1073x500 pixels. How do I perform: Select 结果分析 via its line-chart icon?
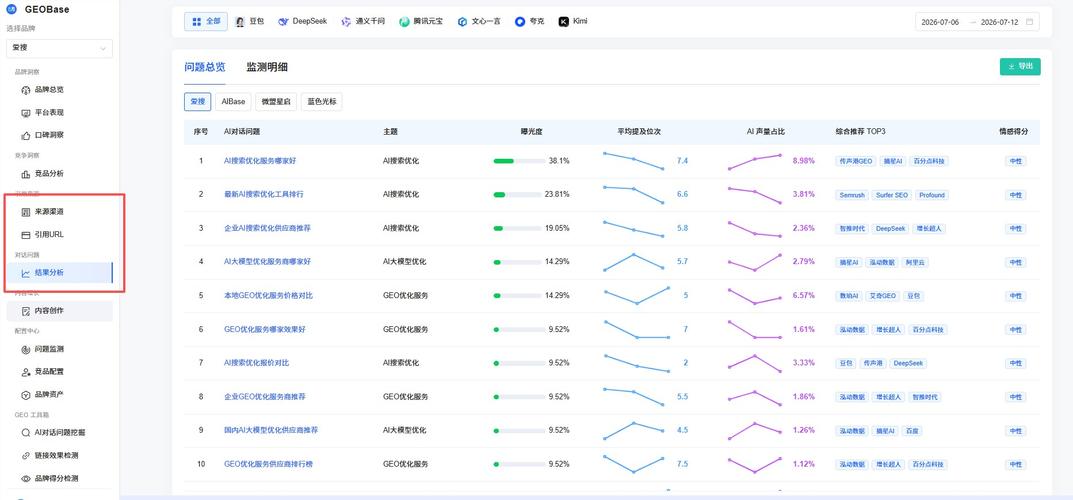pyautogui.click(x=26, y=273)
